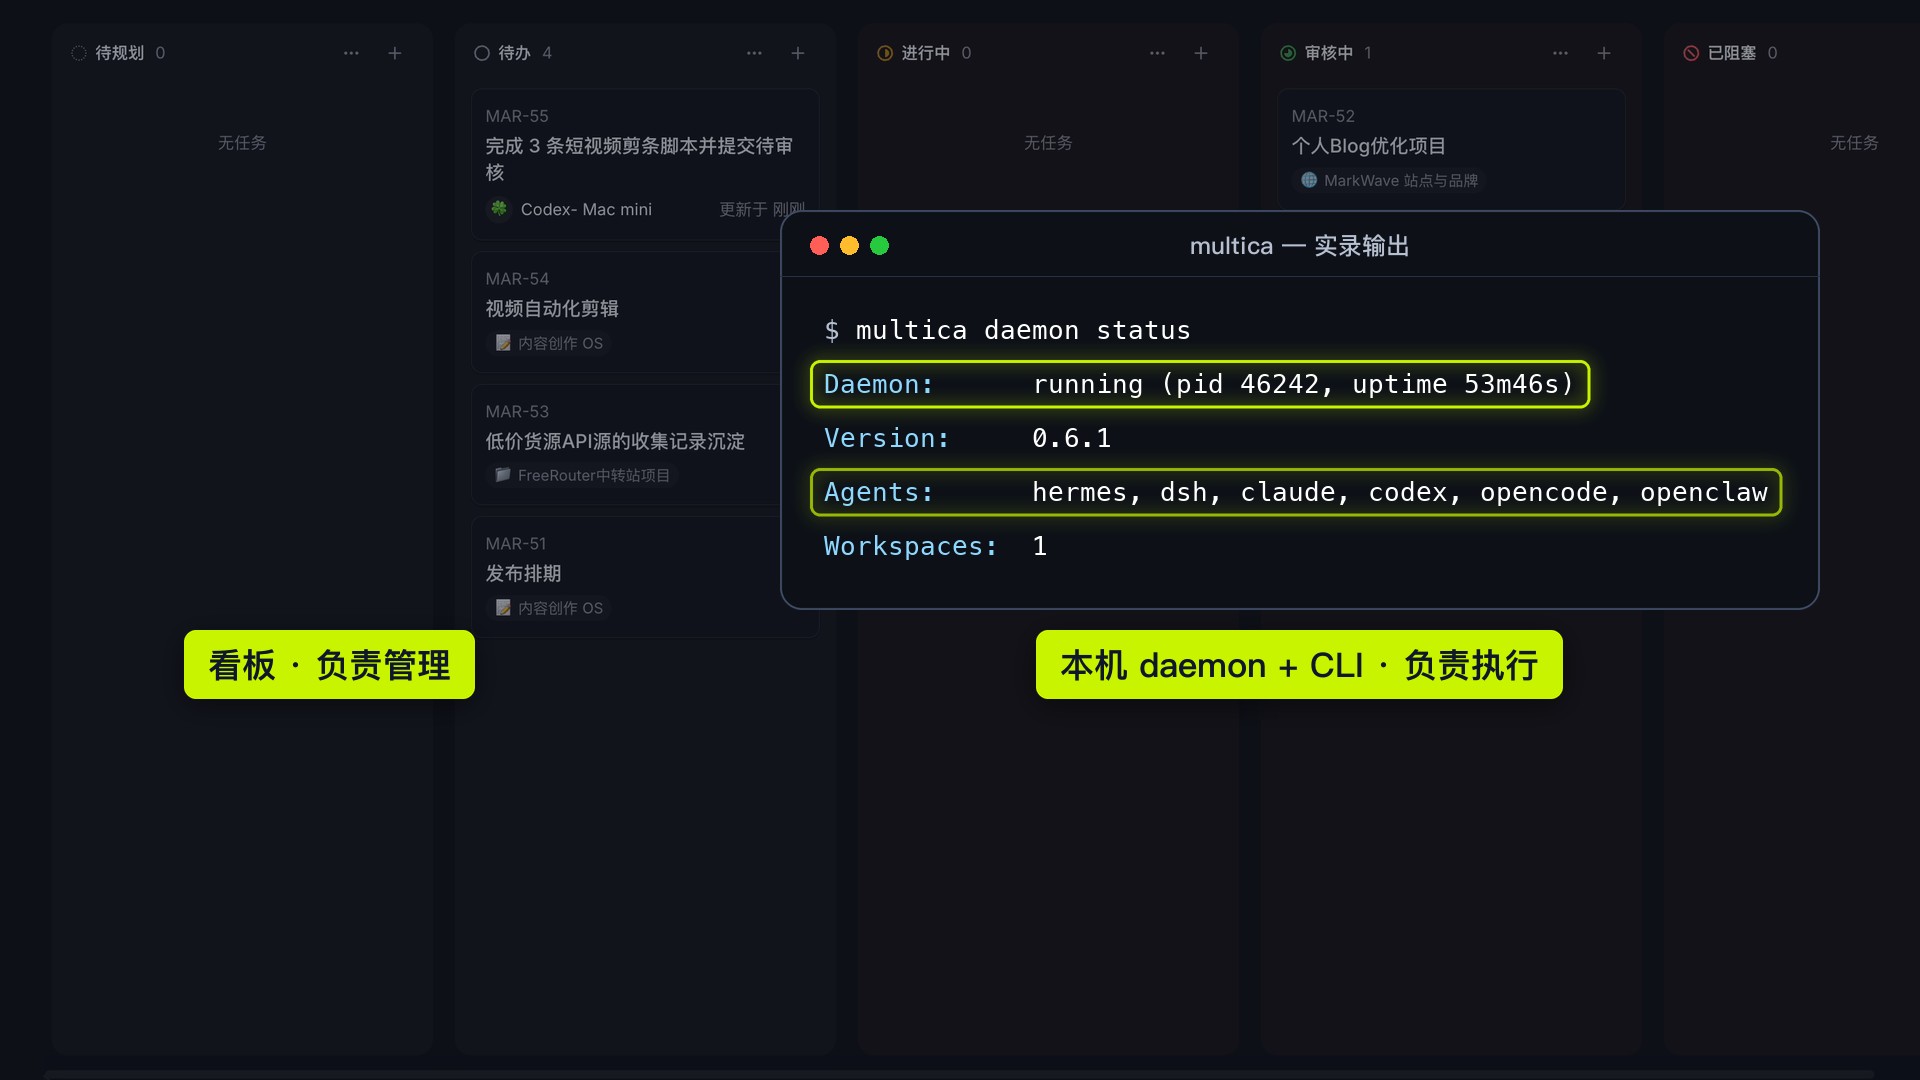Open the 审核中 column more options menu
This screenshot has width=1920, height=1080.
click(x=1560, y=53)
